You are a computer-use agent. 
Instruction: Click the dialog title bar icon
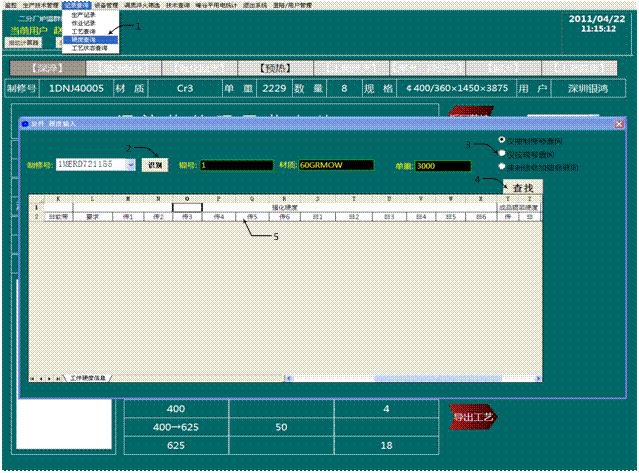(x=26, y=123)
